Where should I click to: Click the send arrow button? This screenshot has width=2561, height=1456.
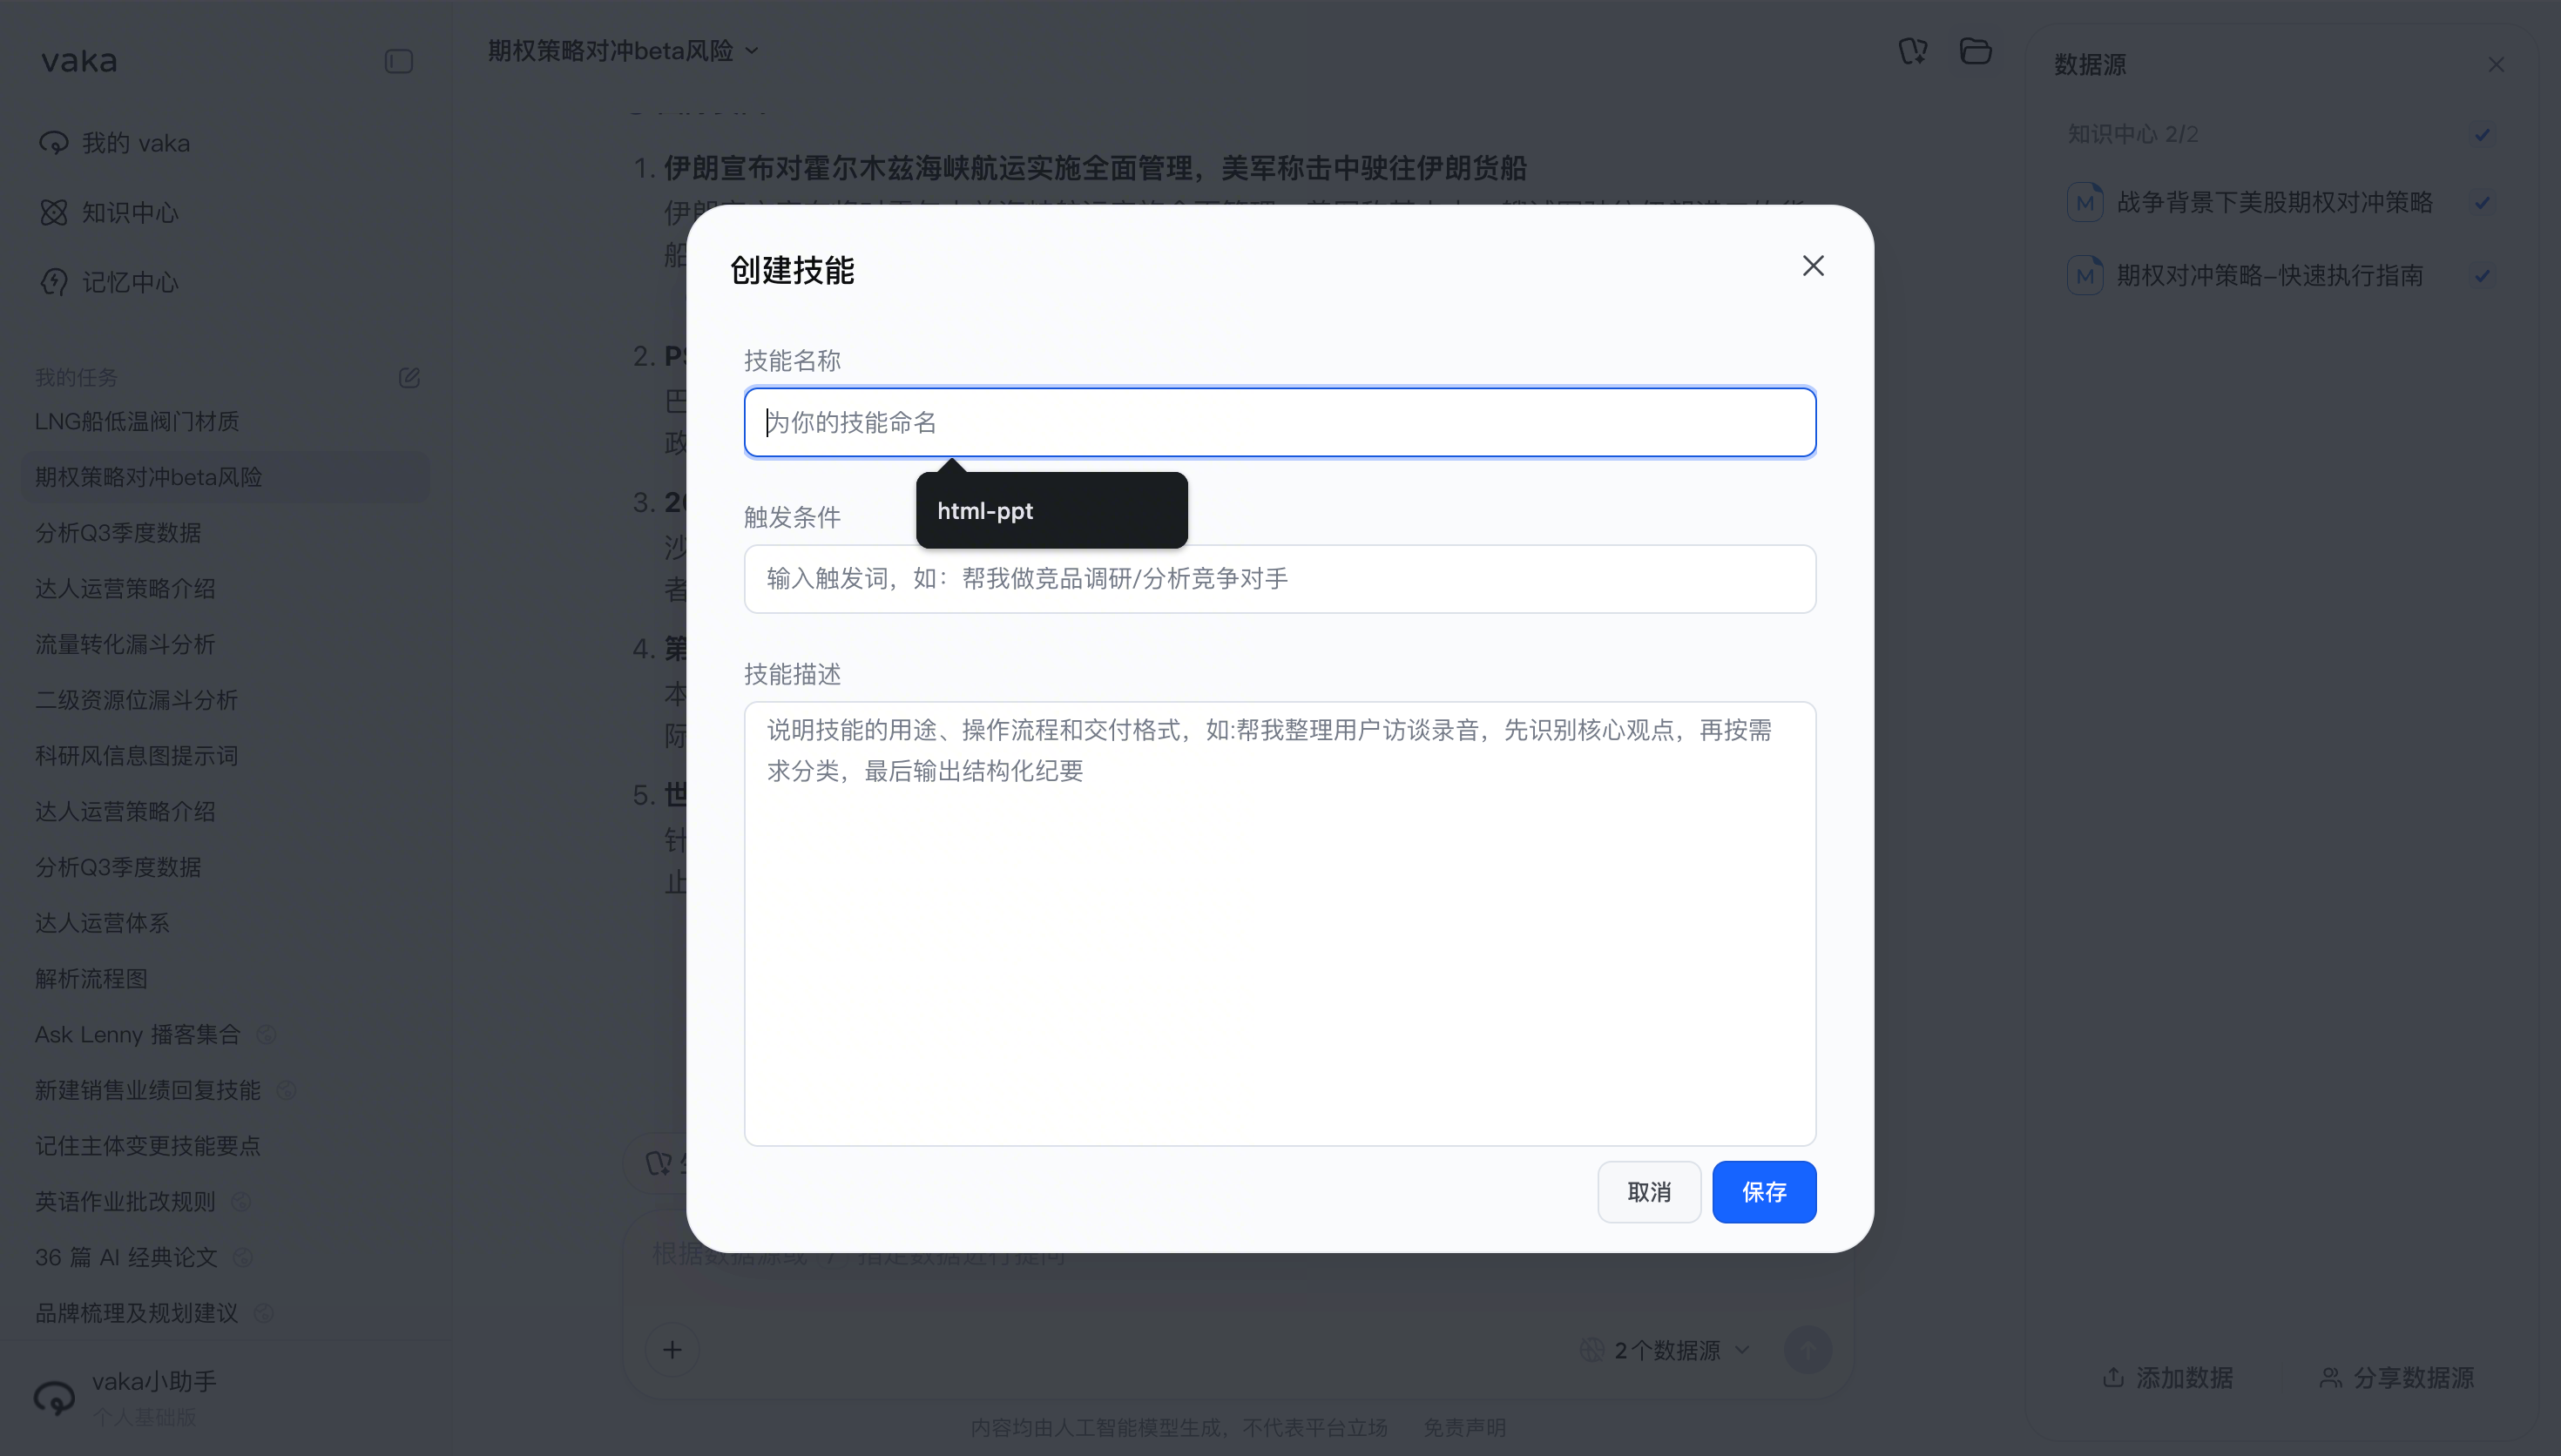[x=1808, y=1350]
